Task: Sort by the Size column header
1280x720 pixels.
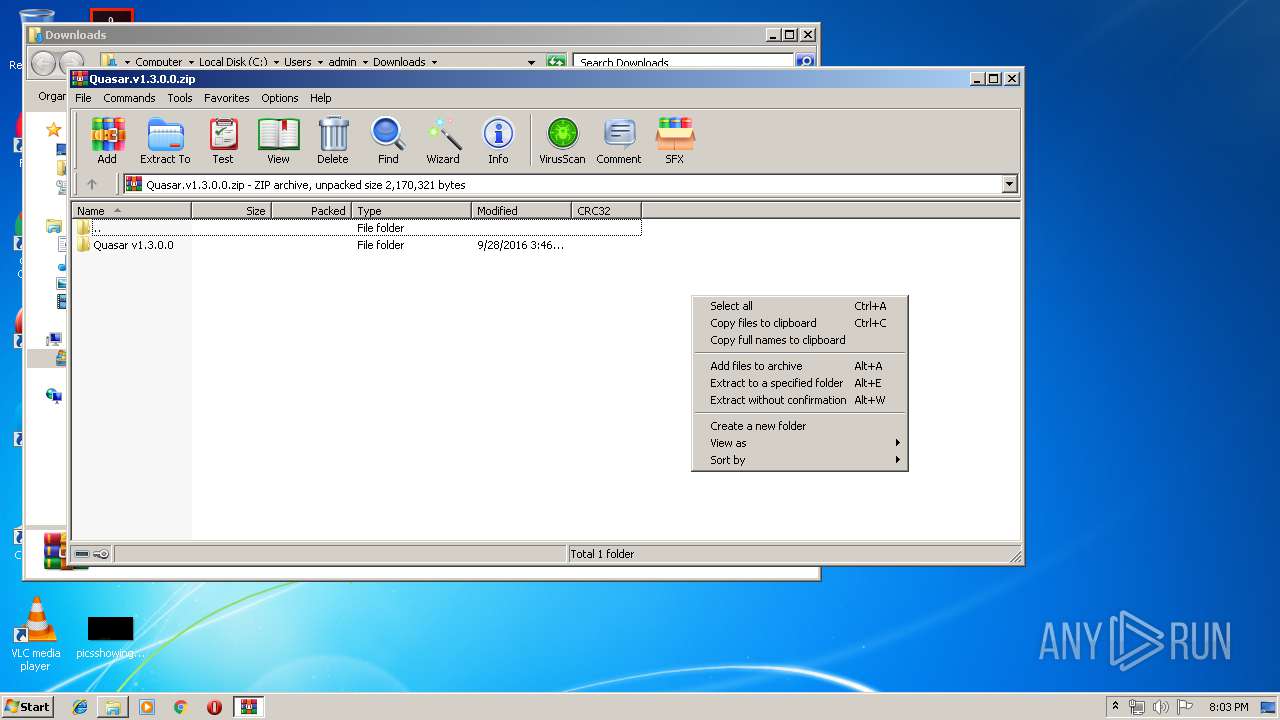Action: click(231, 211)
